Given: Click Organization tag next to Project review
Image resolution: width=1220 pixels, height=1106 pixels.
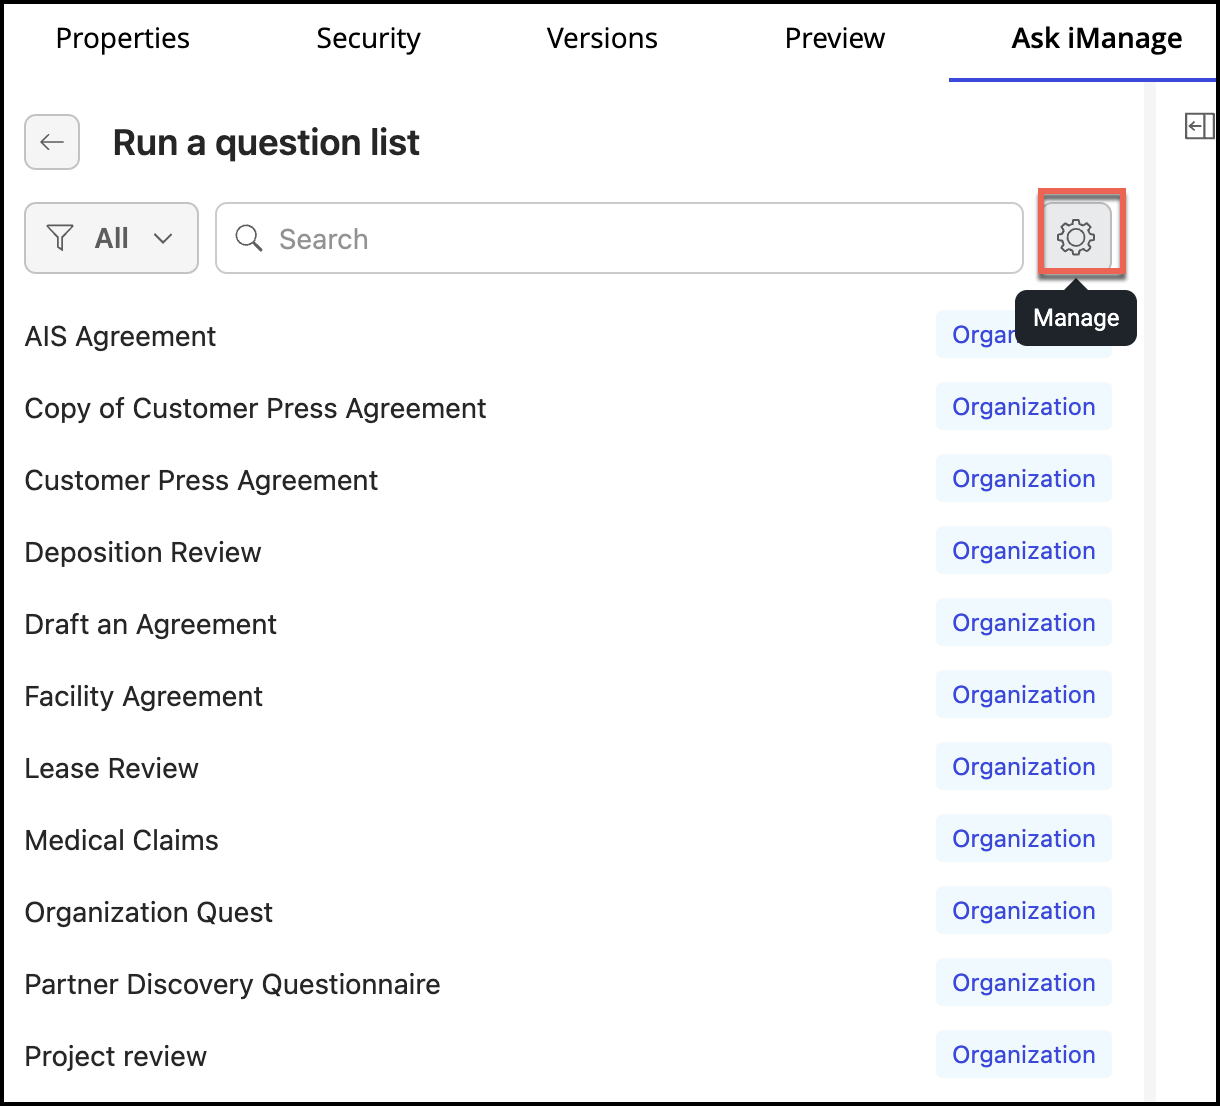Looking at the screenshot, I should [x=1023, y=1055].
